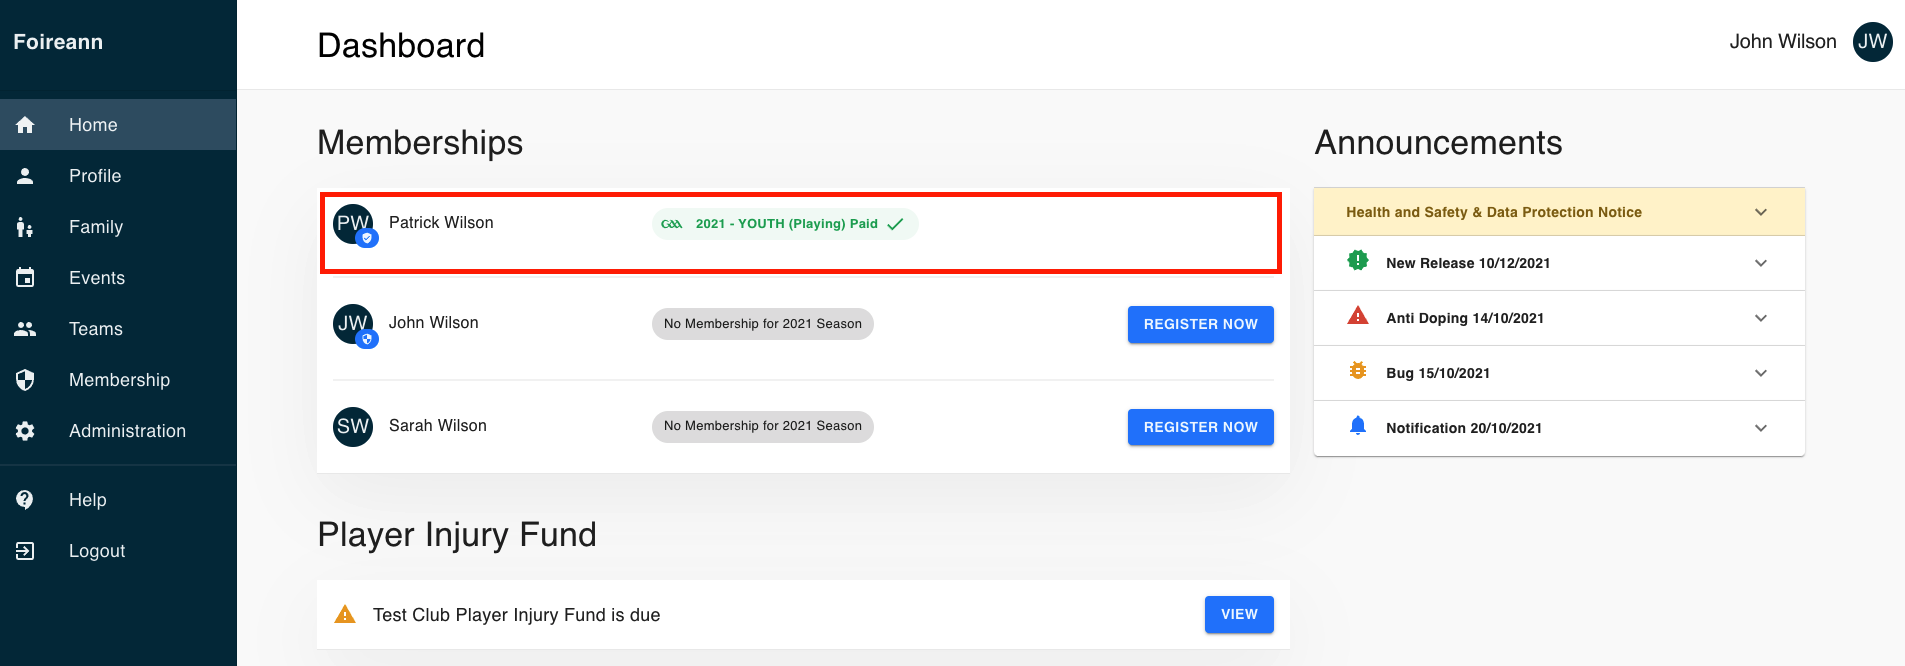Open the Events section

tap(118, 278)
